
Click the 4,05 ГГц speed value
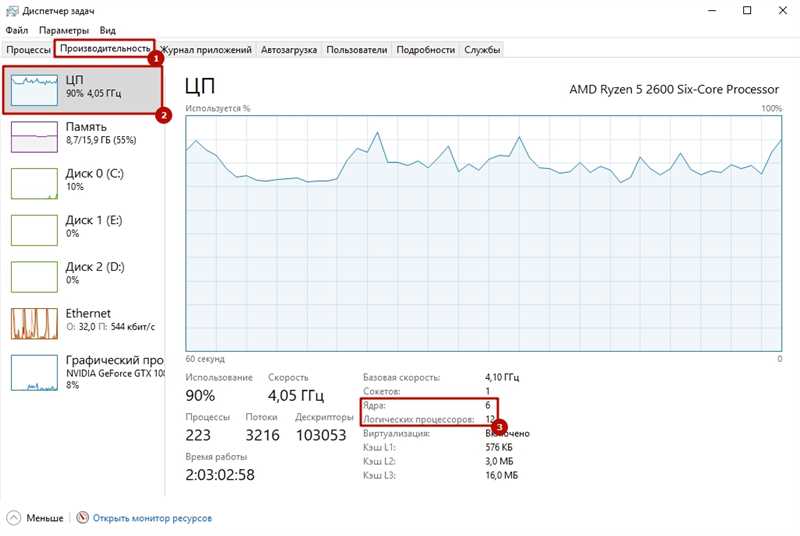pos(296,396)
